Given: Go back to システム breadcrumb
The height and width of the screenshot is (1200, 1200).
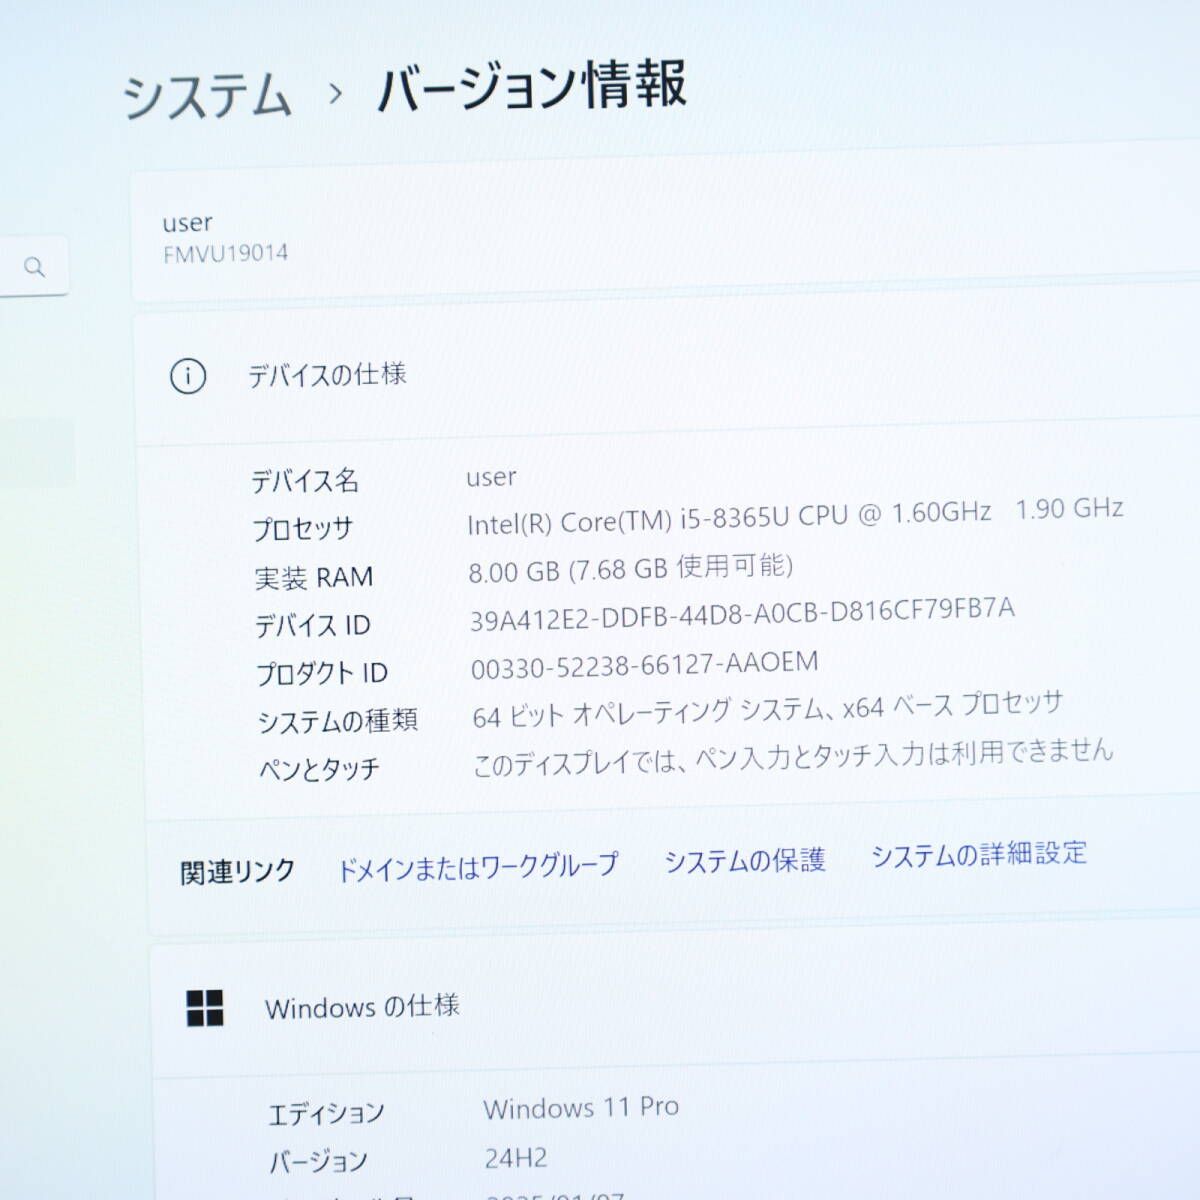Looking at the screenshot, I should (207, 98).
